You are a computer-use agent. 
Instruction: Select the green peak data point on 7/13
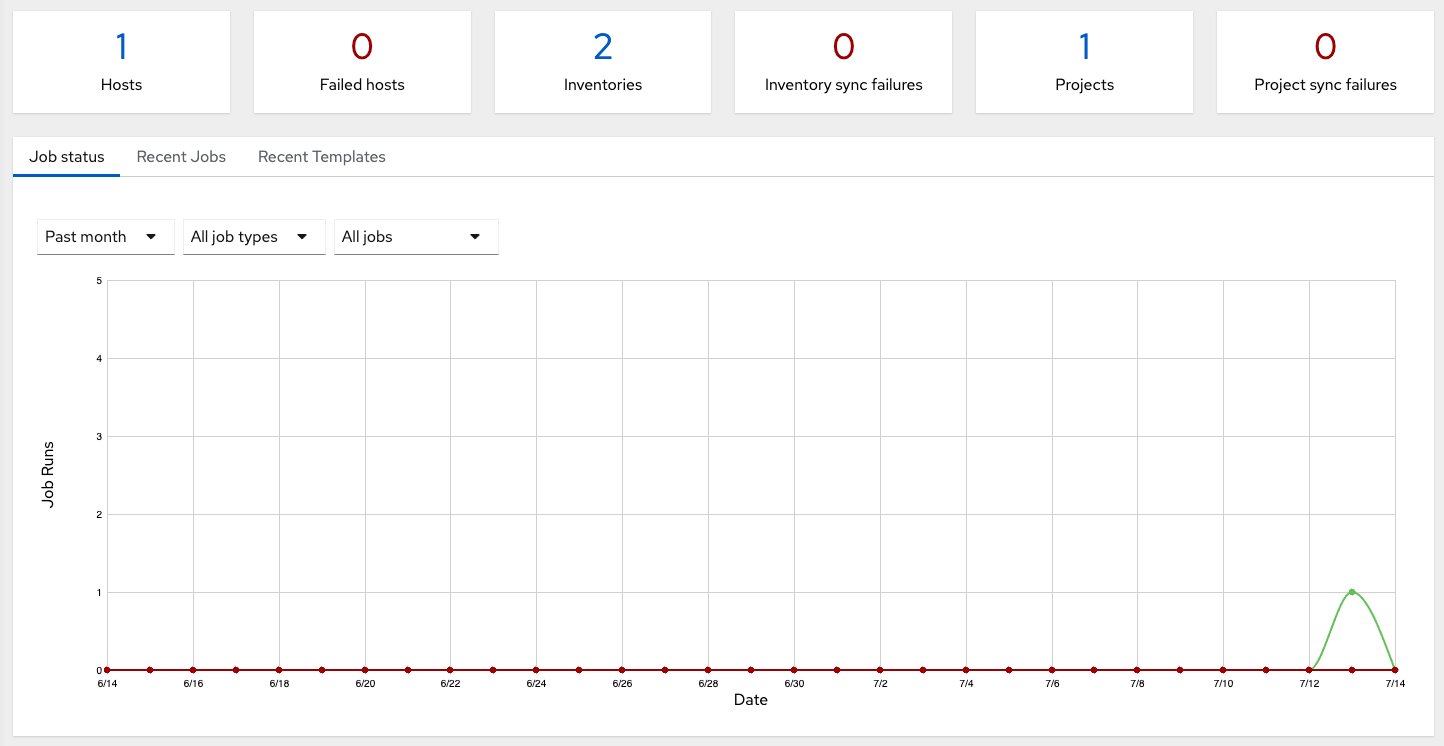tap(1352, 592)
